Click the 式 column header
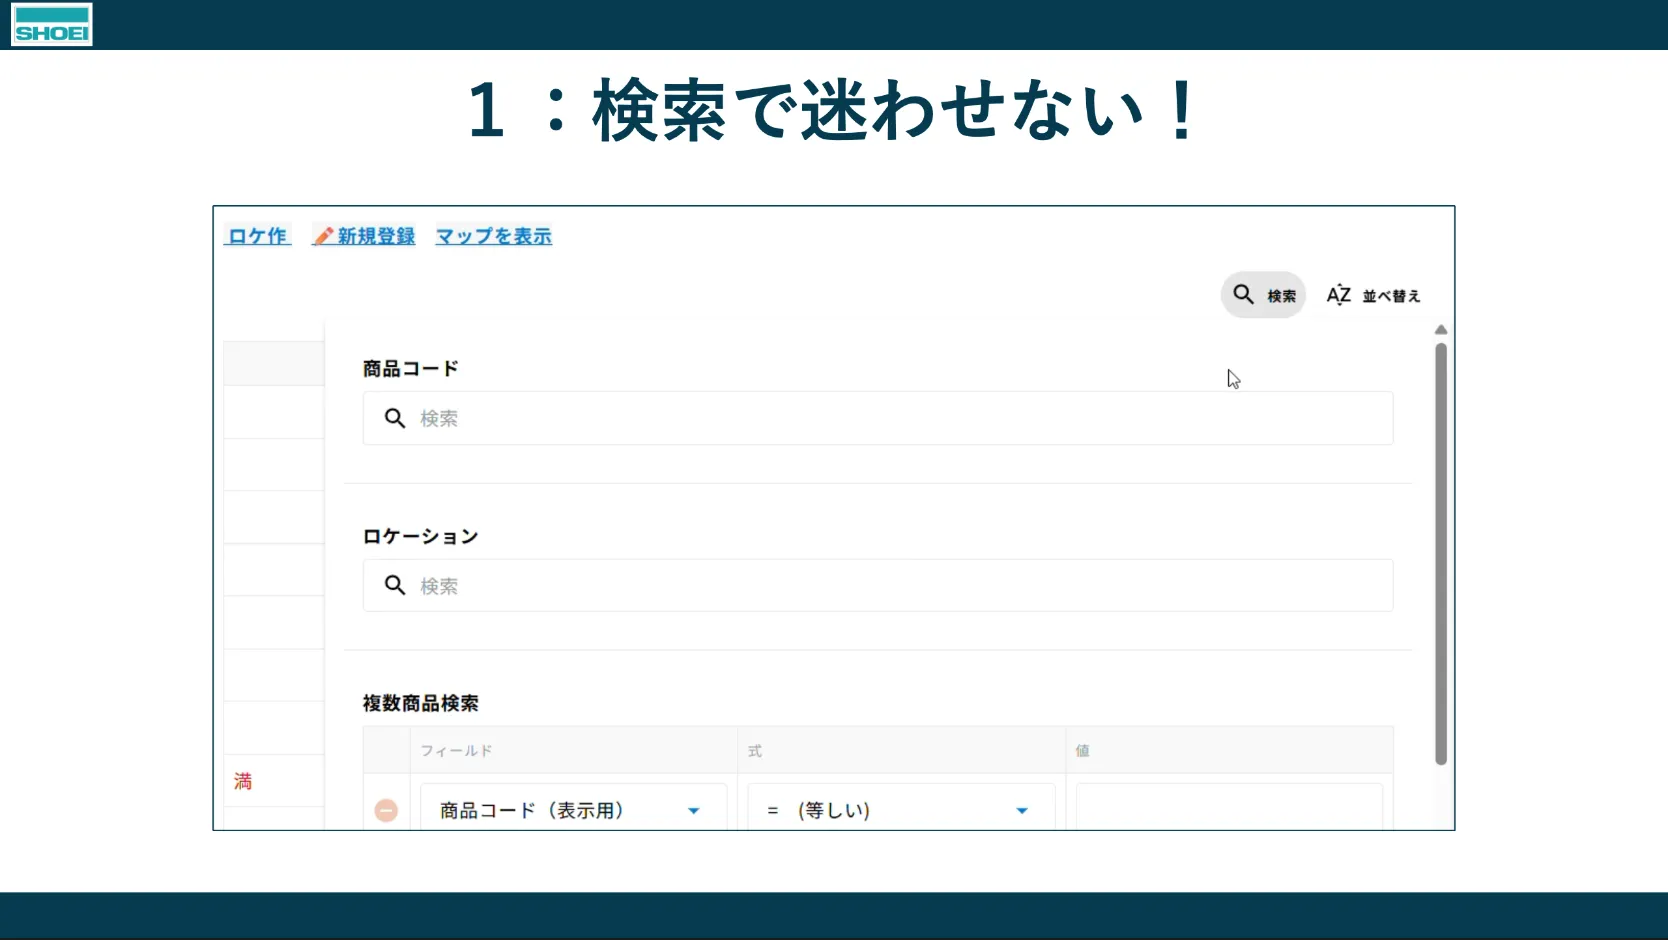 click(755, 750)
